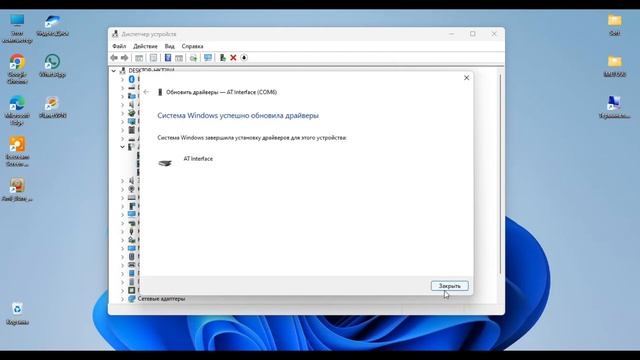Collapse the expanded category chevron in the device tree

(x=122, y=147)
